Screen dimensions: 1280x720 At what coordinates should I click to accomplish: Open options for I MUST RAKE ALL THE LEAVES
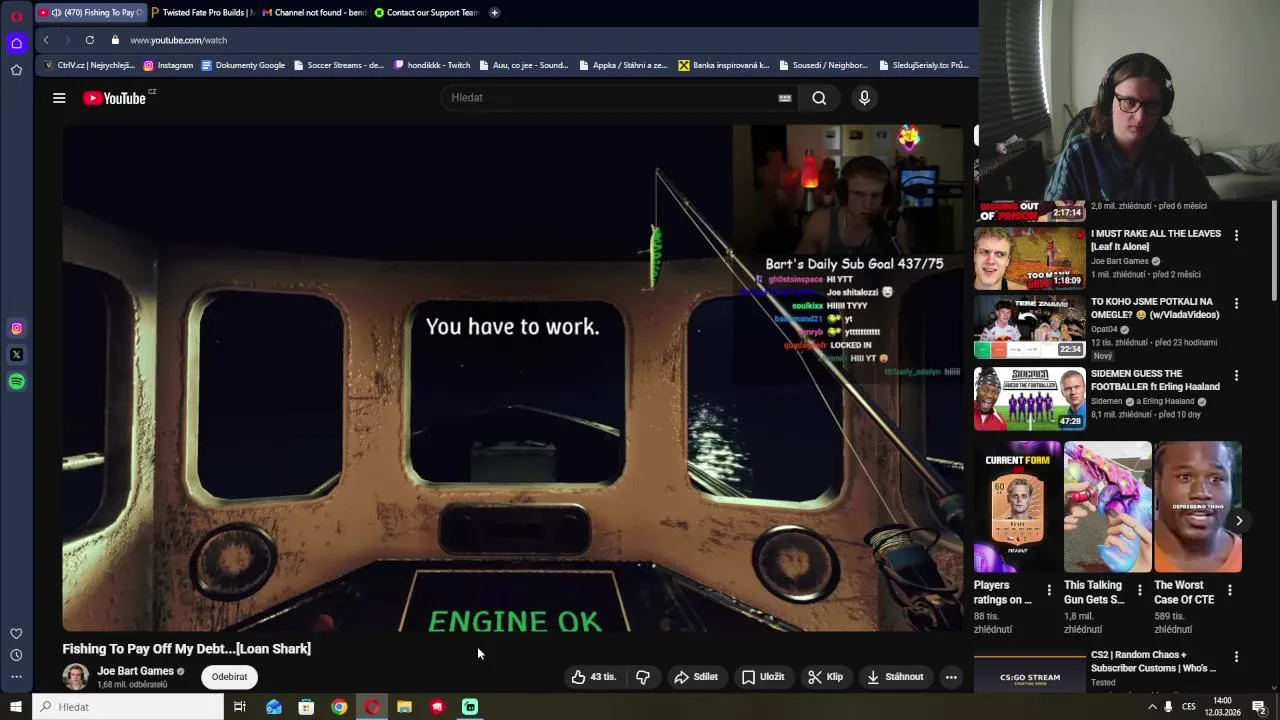[x=1236, y=235]
